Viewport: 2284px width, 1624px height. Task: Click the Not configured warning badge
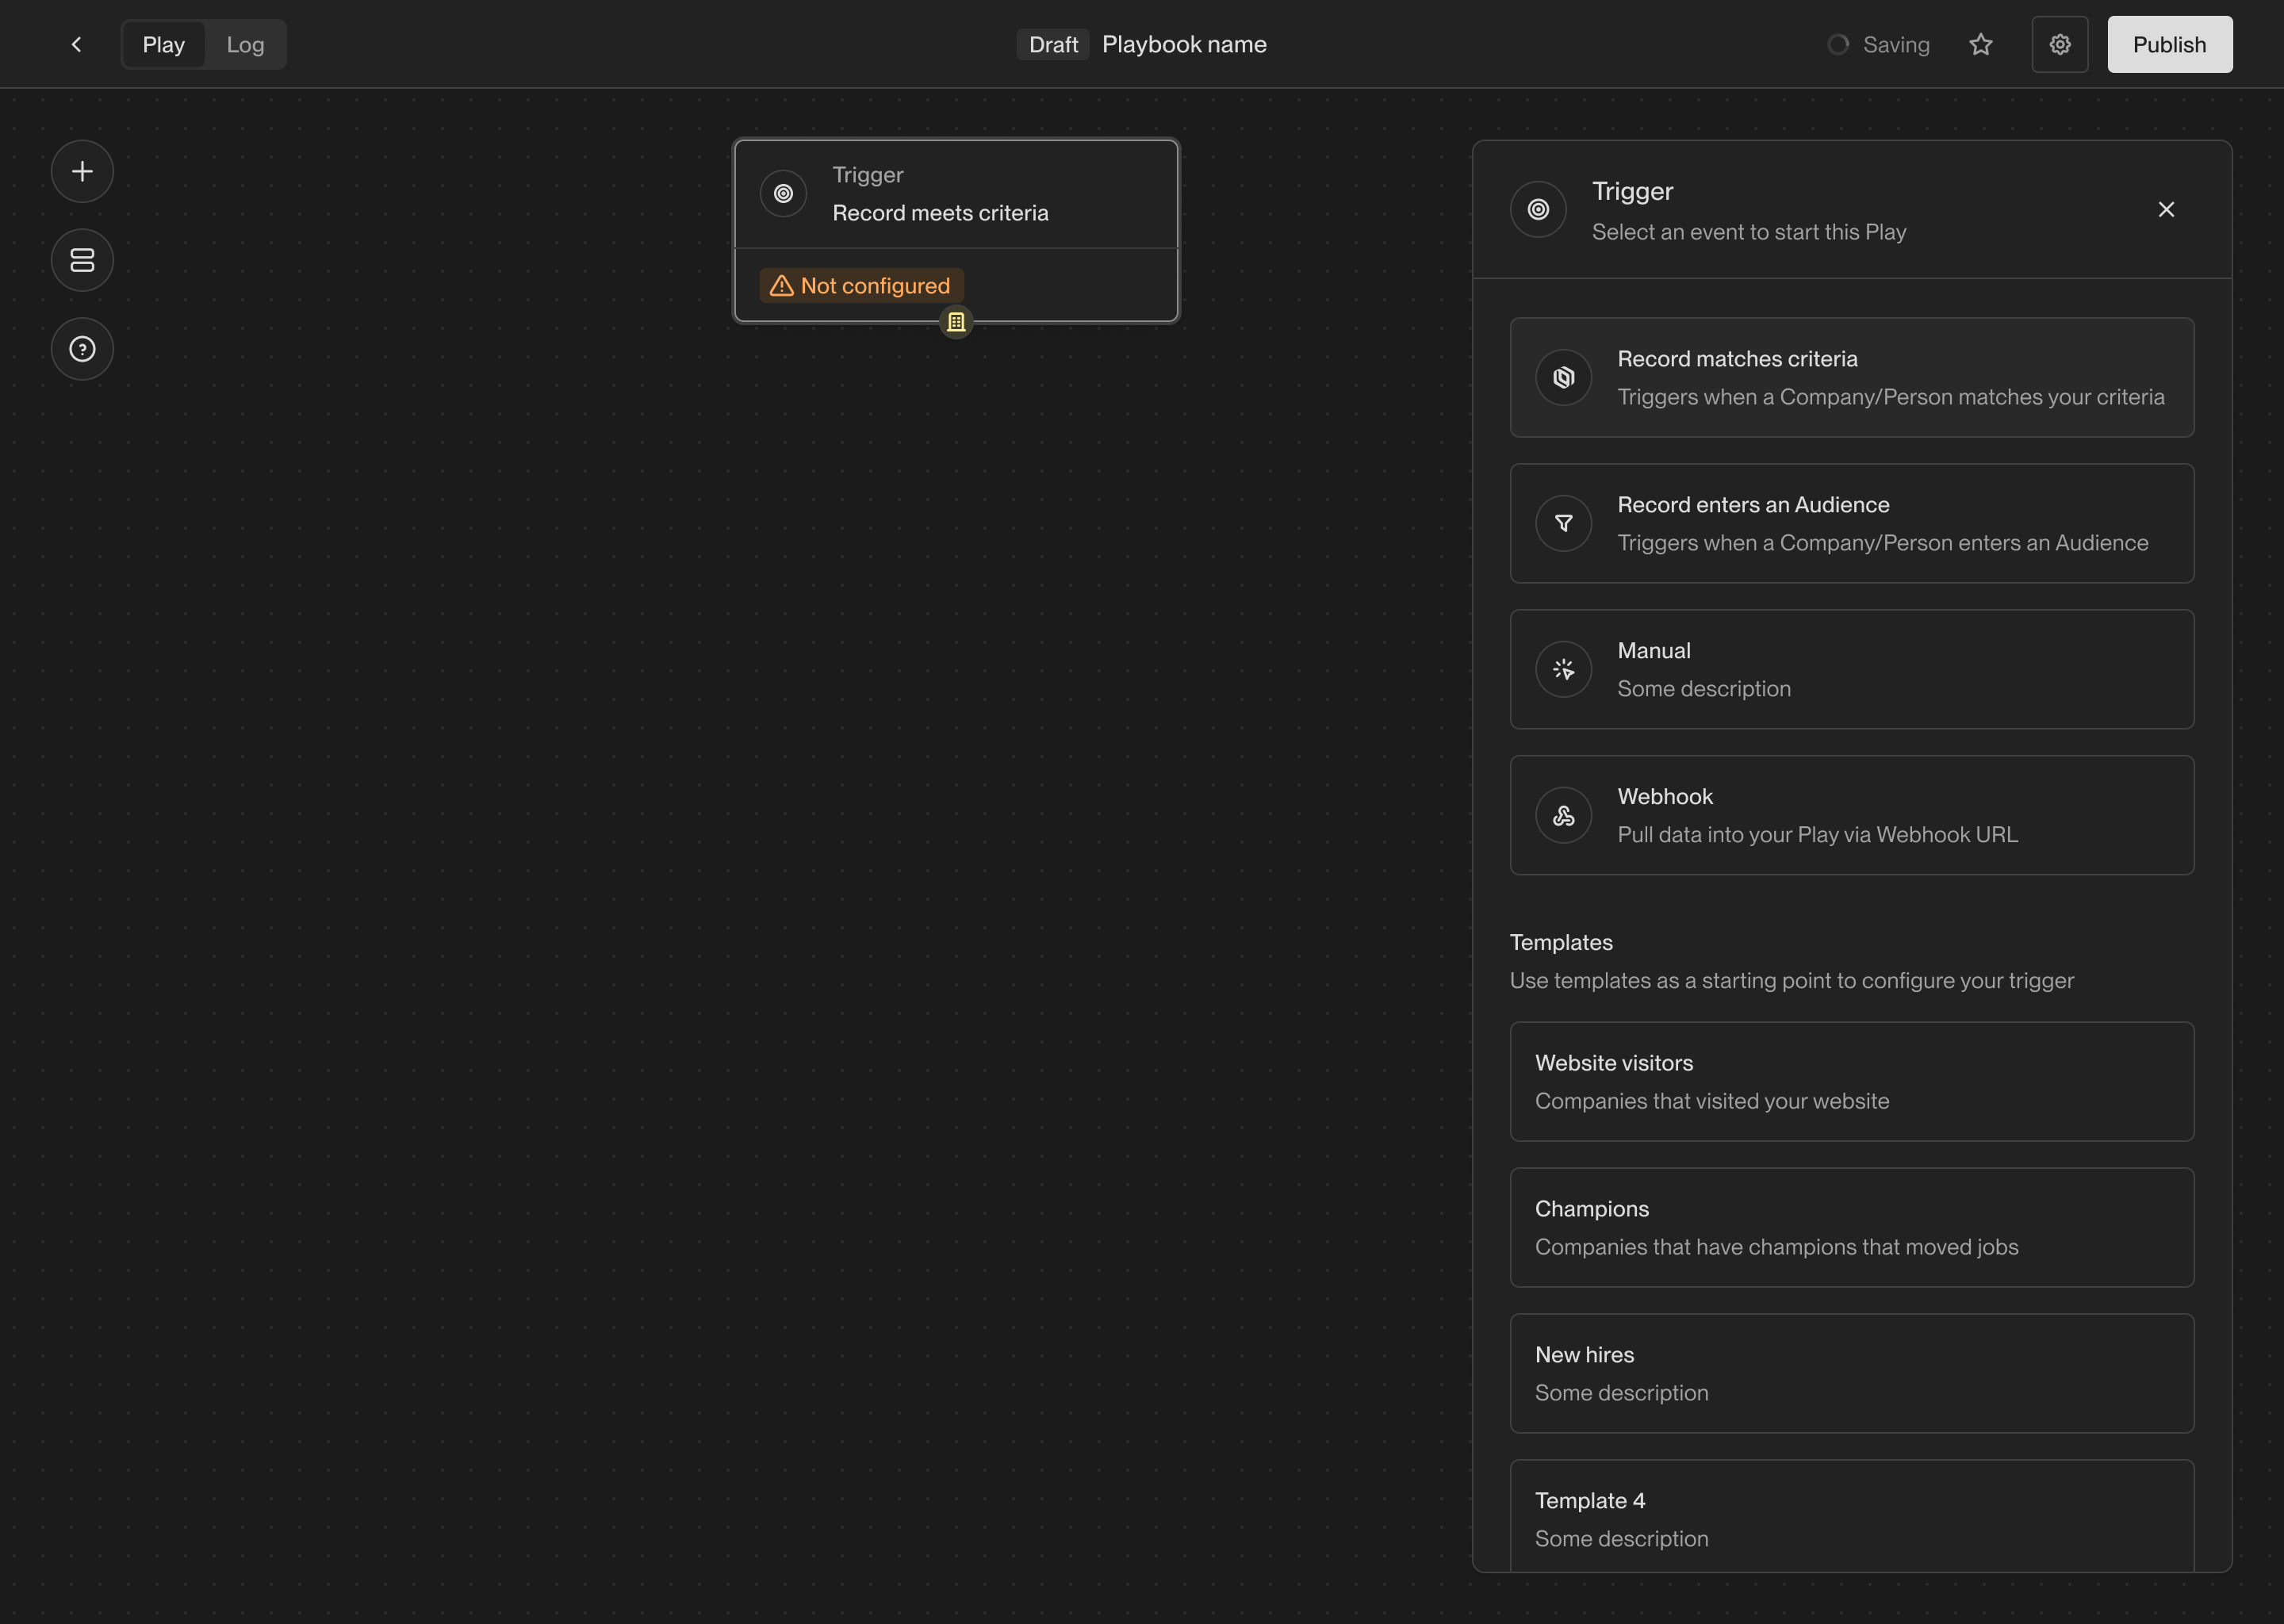click(861, 286)
